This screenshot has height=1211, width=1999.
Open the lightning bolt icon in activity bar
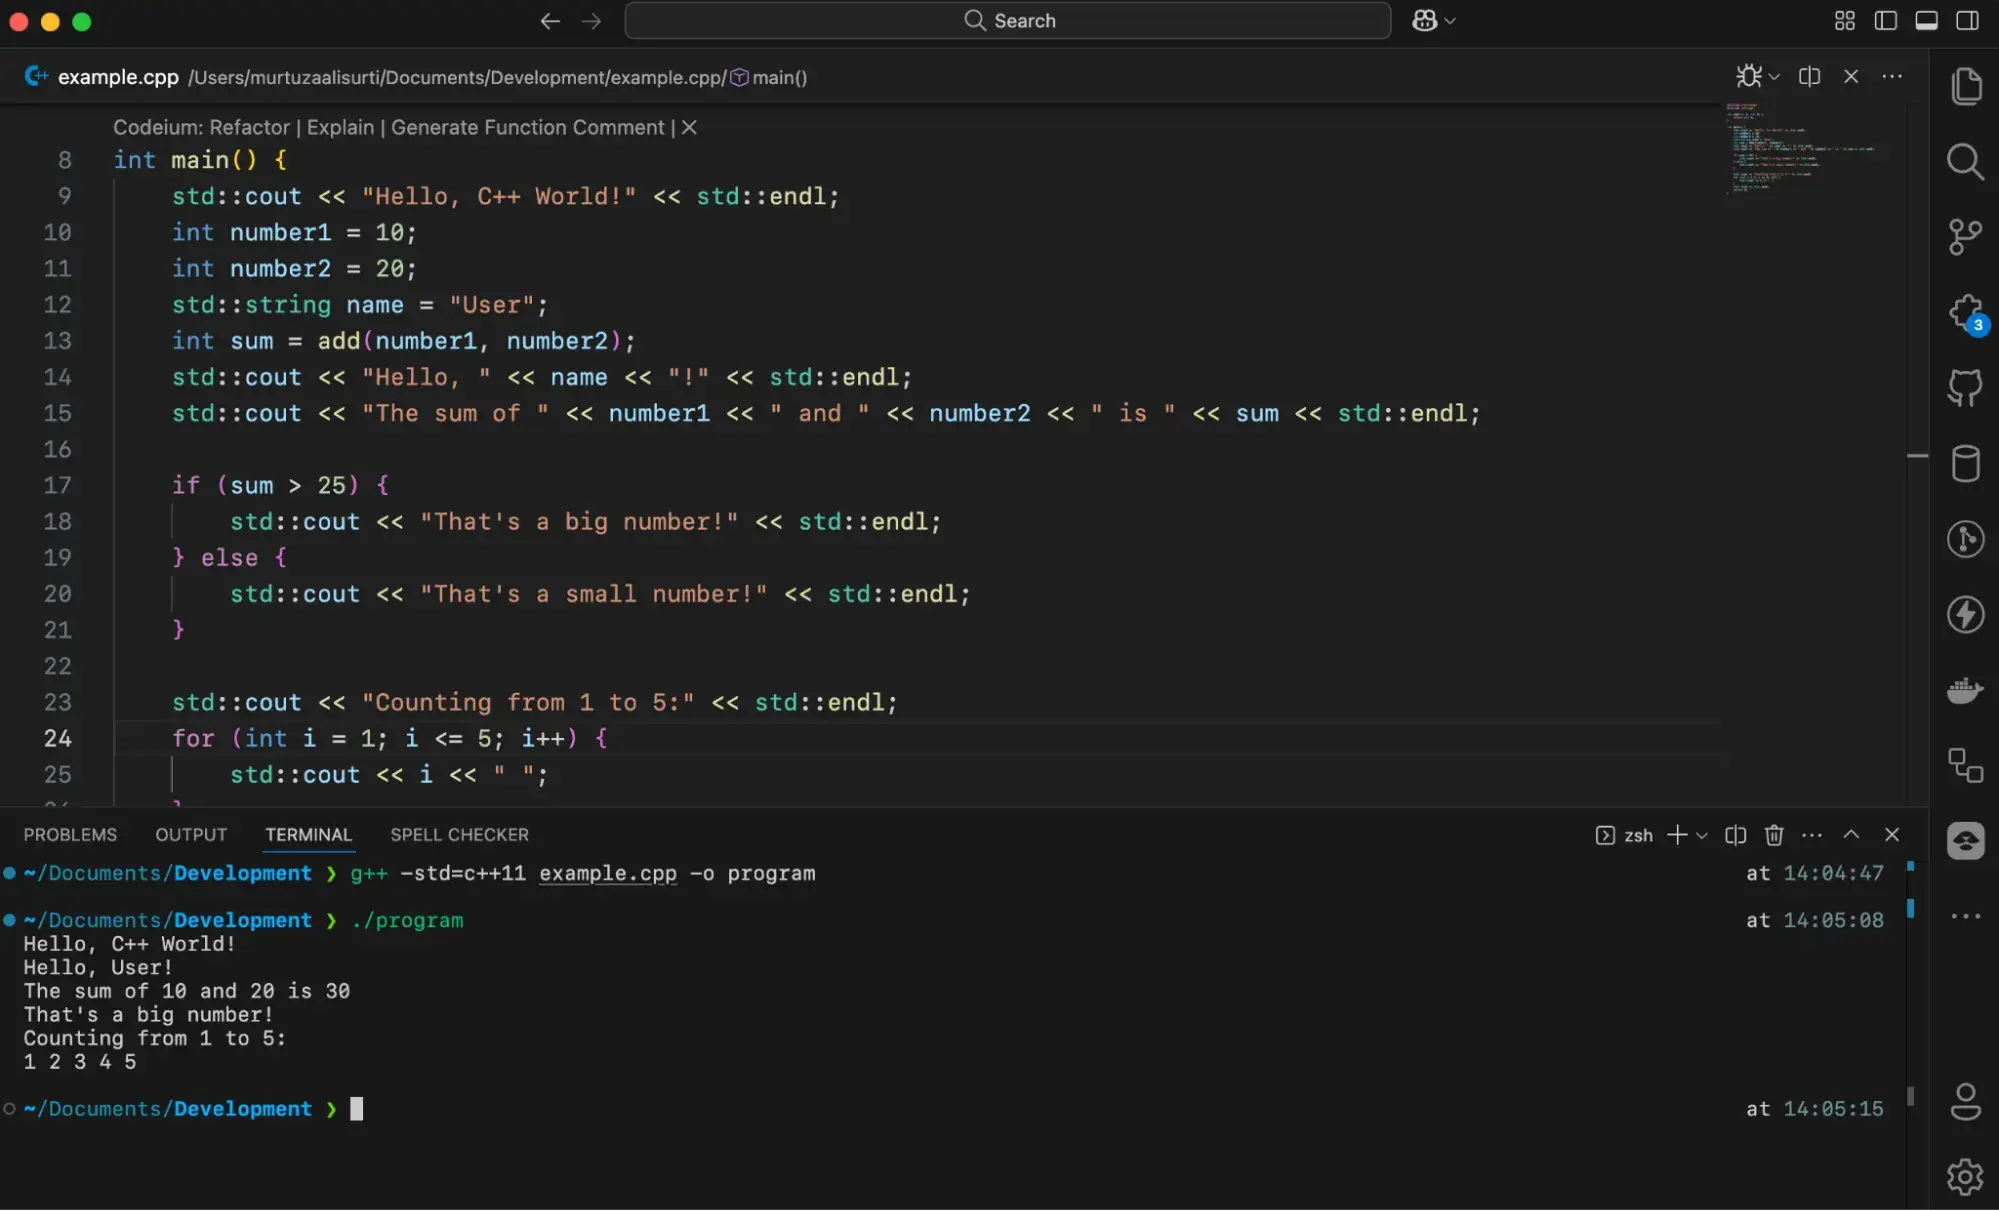(1966, 614)
